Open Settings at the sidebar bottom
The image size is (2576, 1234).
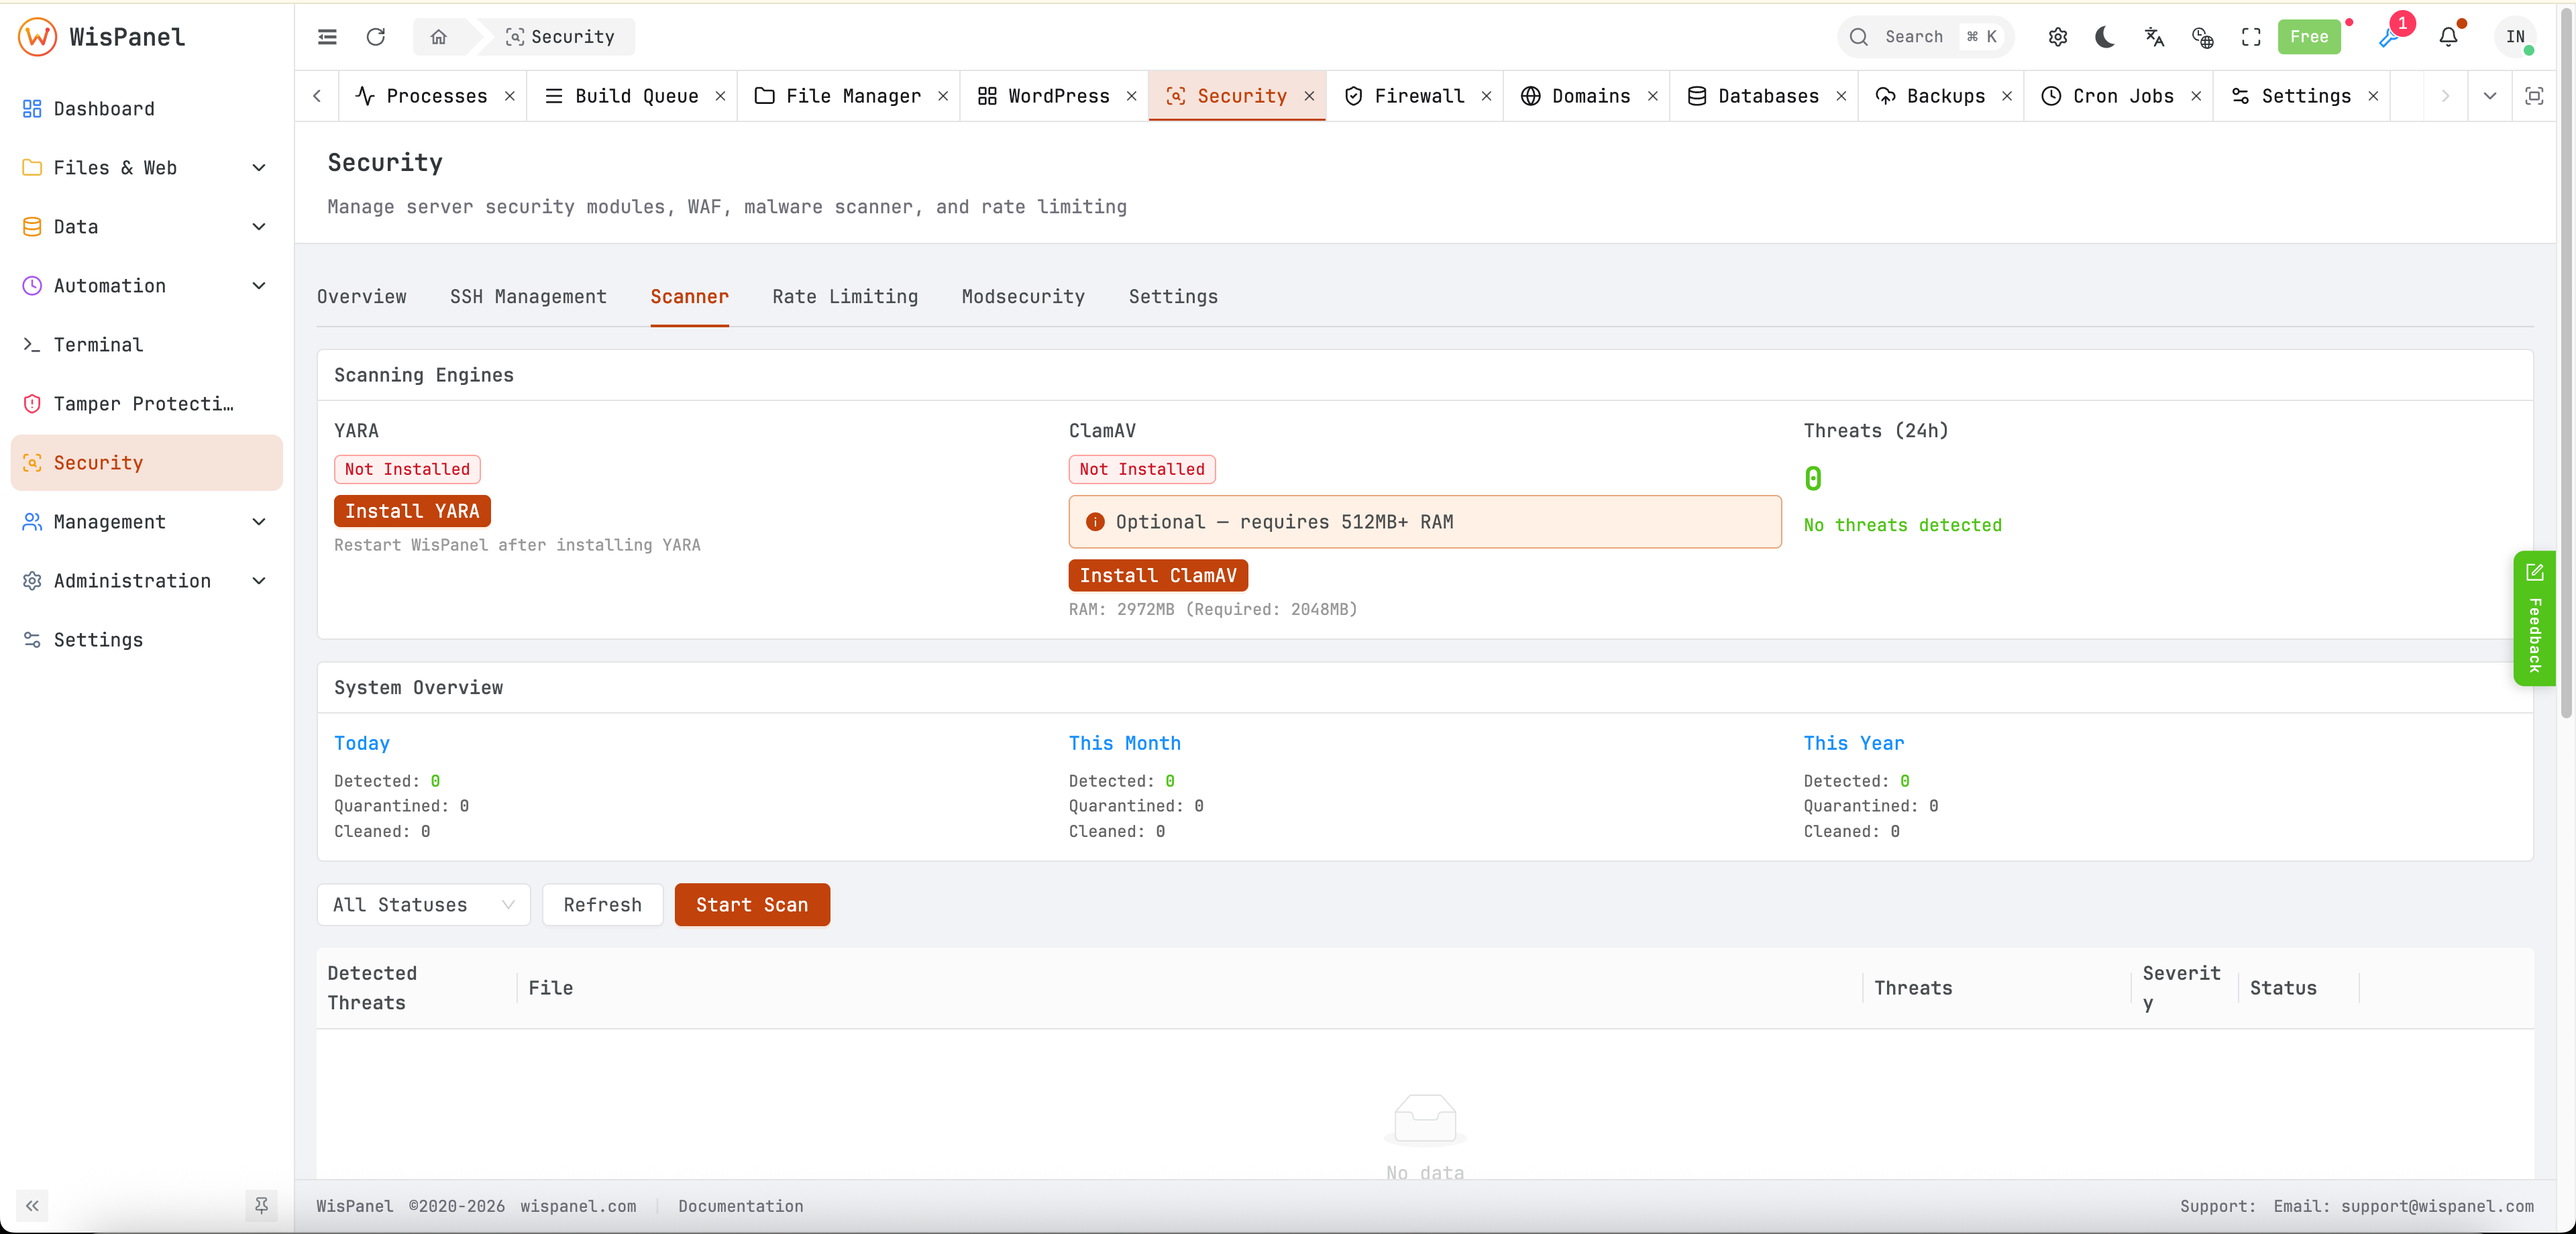point(146,639)
